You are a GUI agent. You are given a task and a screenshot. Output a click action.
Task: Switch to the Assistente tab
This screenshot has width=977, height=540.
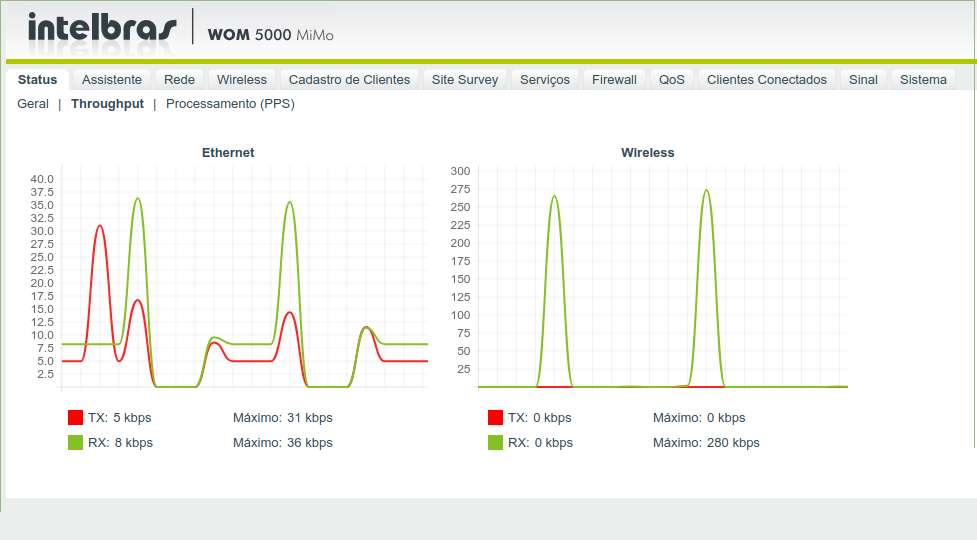112,80
